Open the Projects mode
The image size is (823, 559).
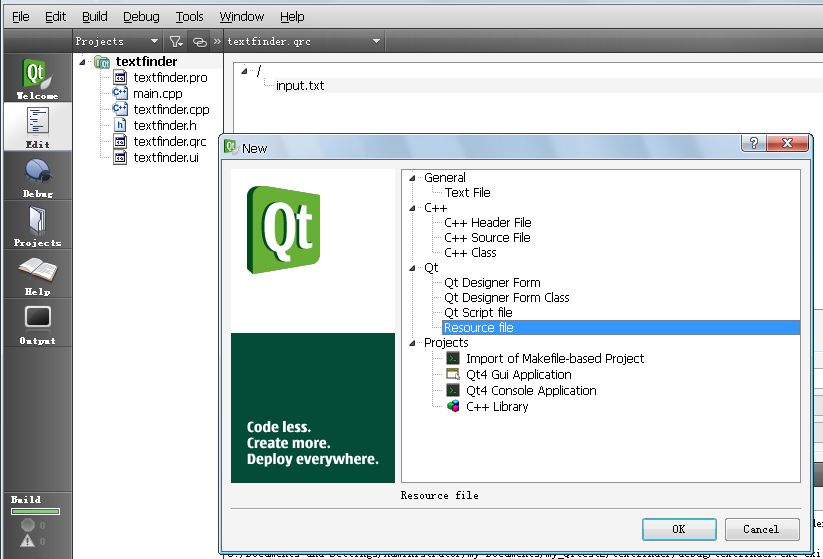[37, 225]
